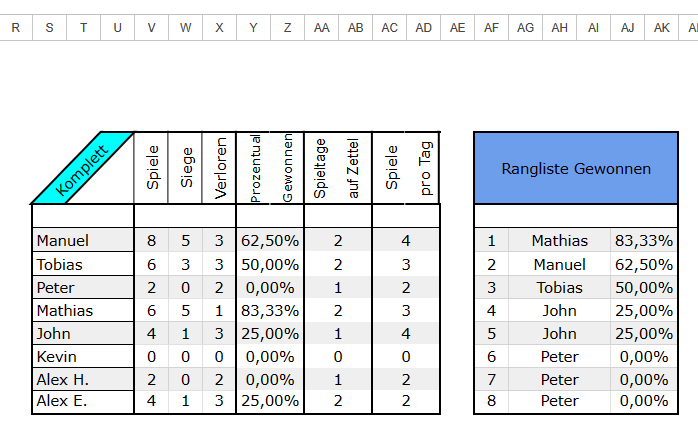Click the blue Rangliste Gewonnen header

coord(576,168)
